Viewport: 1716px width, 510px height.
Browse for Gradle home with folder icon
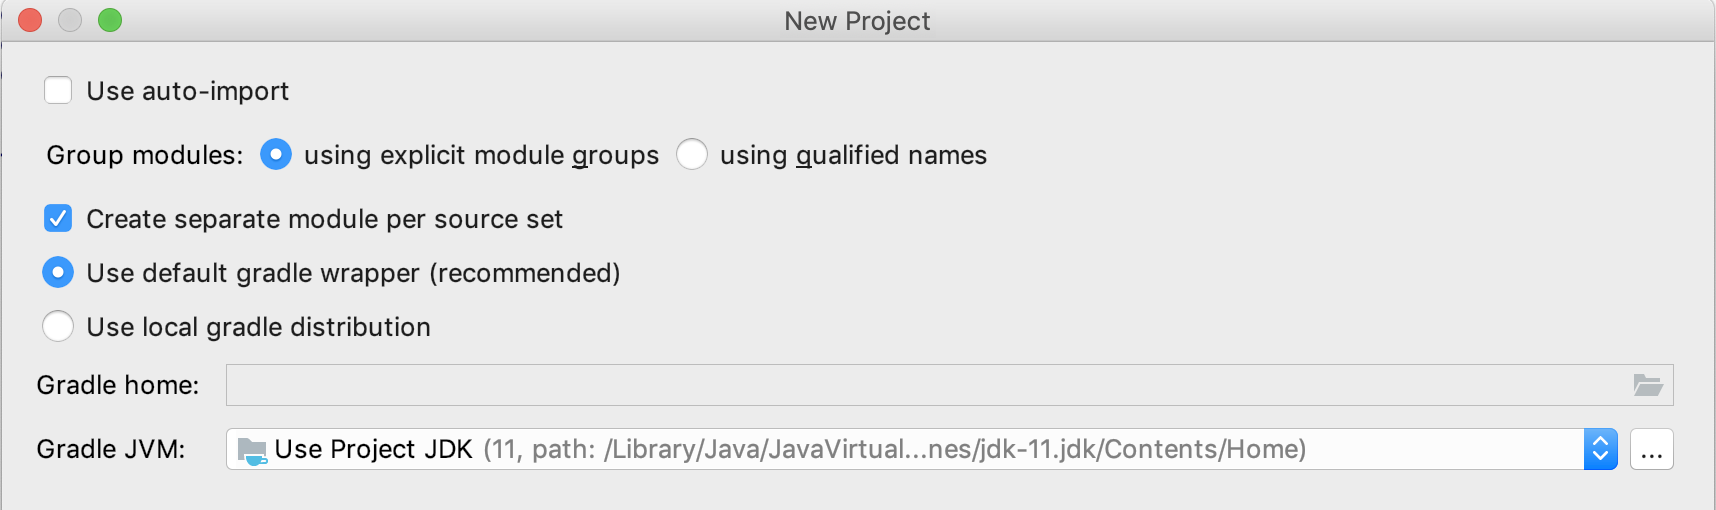[1647, 385]
